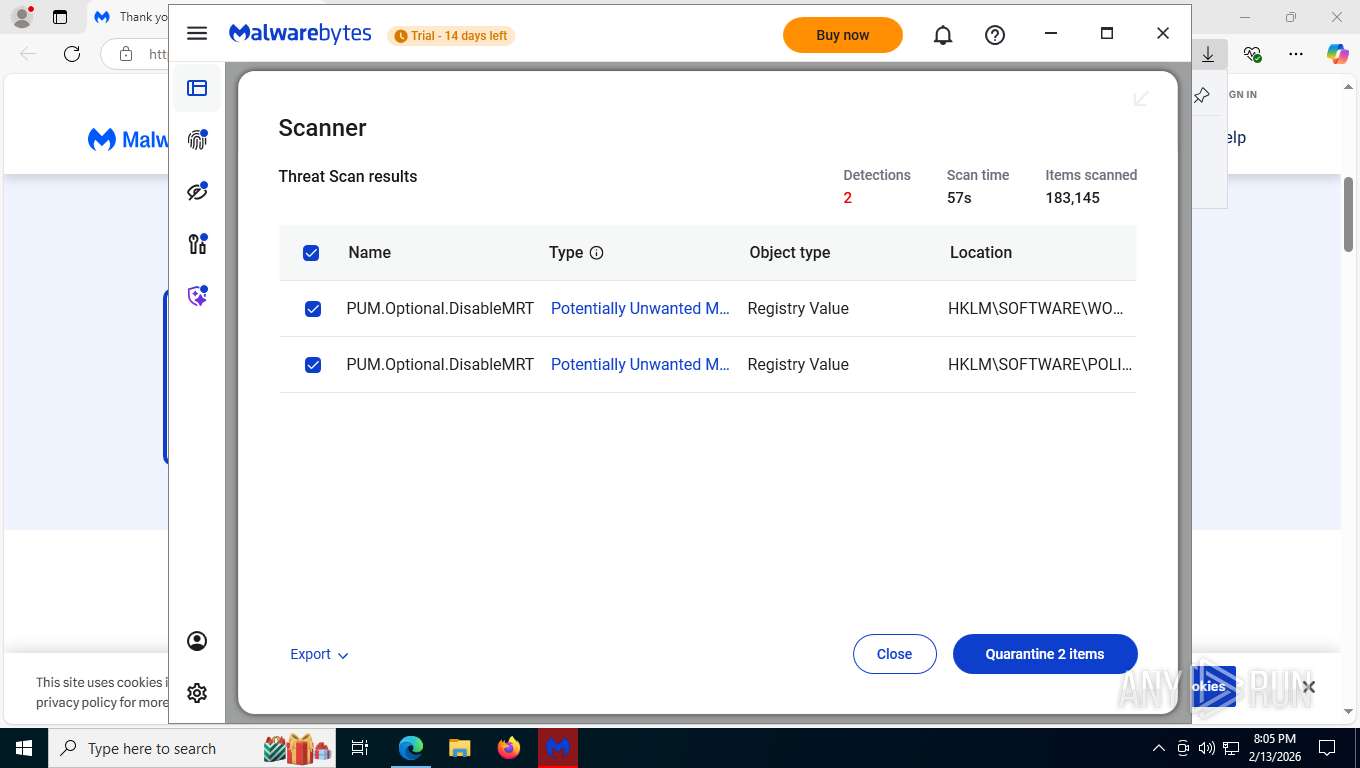Dismiss the cookie banner with the X
Viewport: 1360px width, 768px height.
coord(1308,687)
